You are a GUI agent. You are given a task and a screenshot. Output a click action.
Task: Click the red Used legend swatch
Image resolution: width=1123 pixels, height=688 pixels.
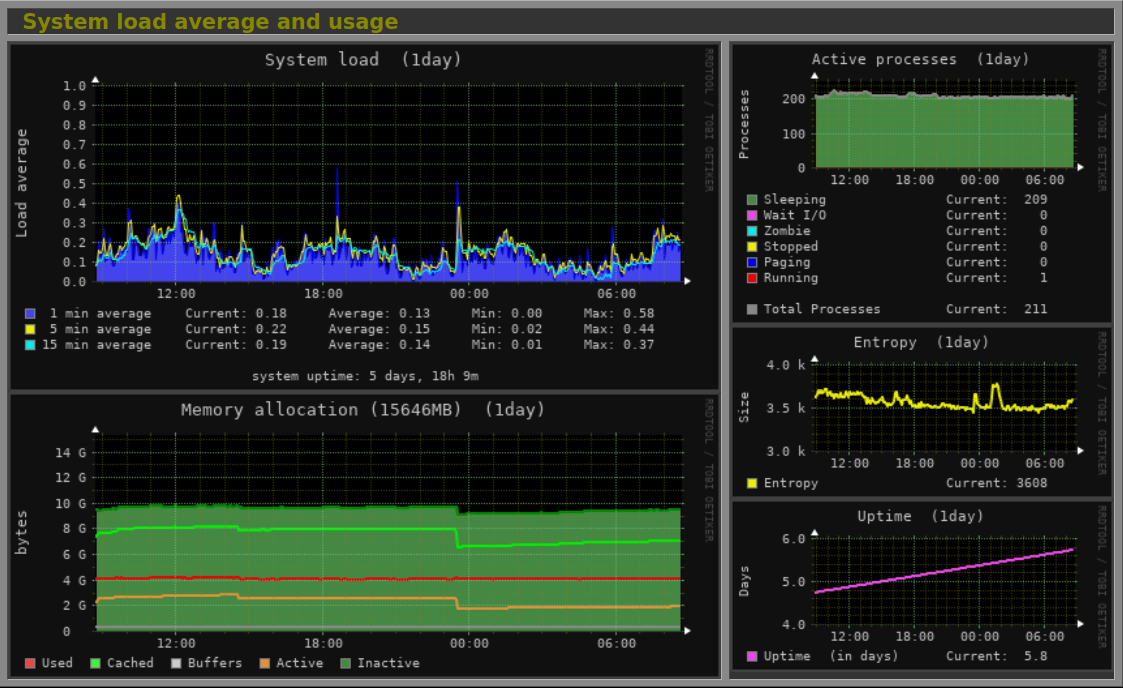pos(30,663)
